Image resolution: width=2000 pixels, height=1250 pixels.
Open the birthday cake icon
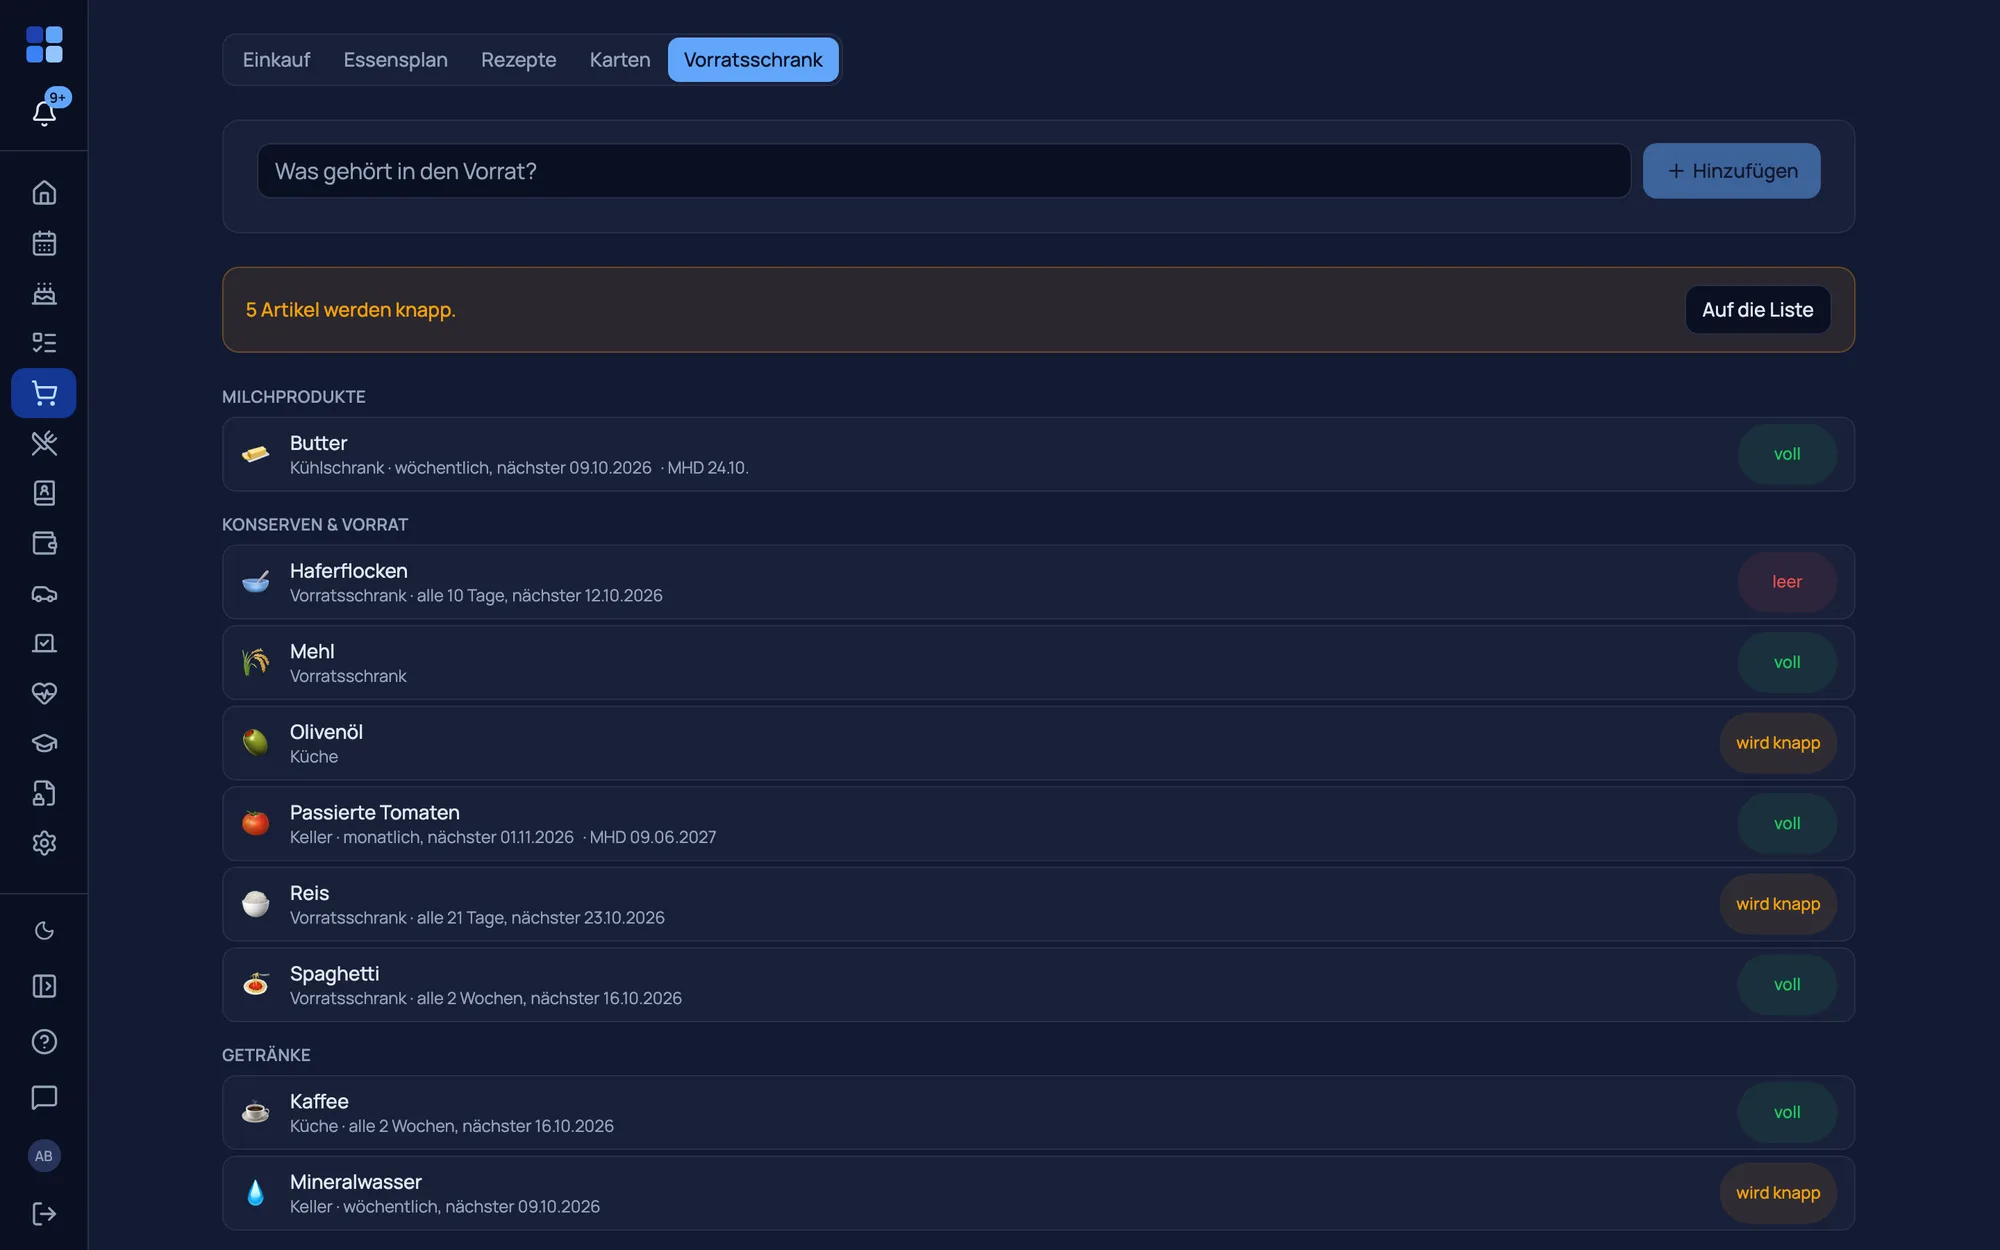44,293
